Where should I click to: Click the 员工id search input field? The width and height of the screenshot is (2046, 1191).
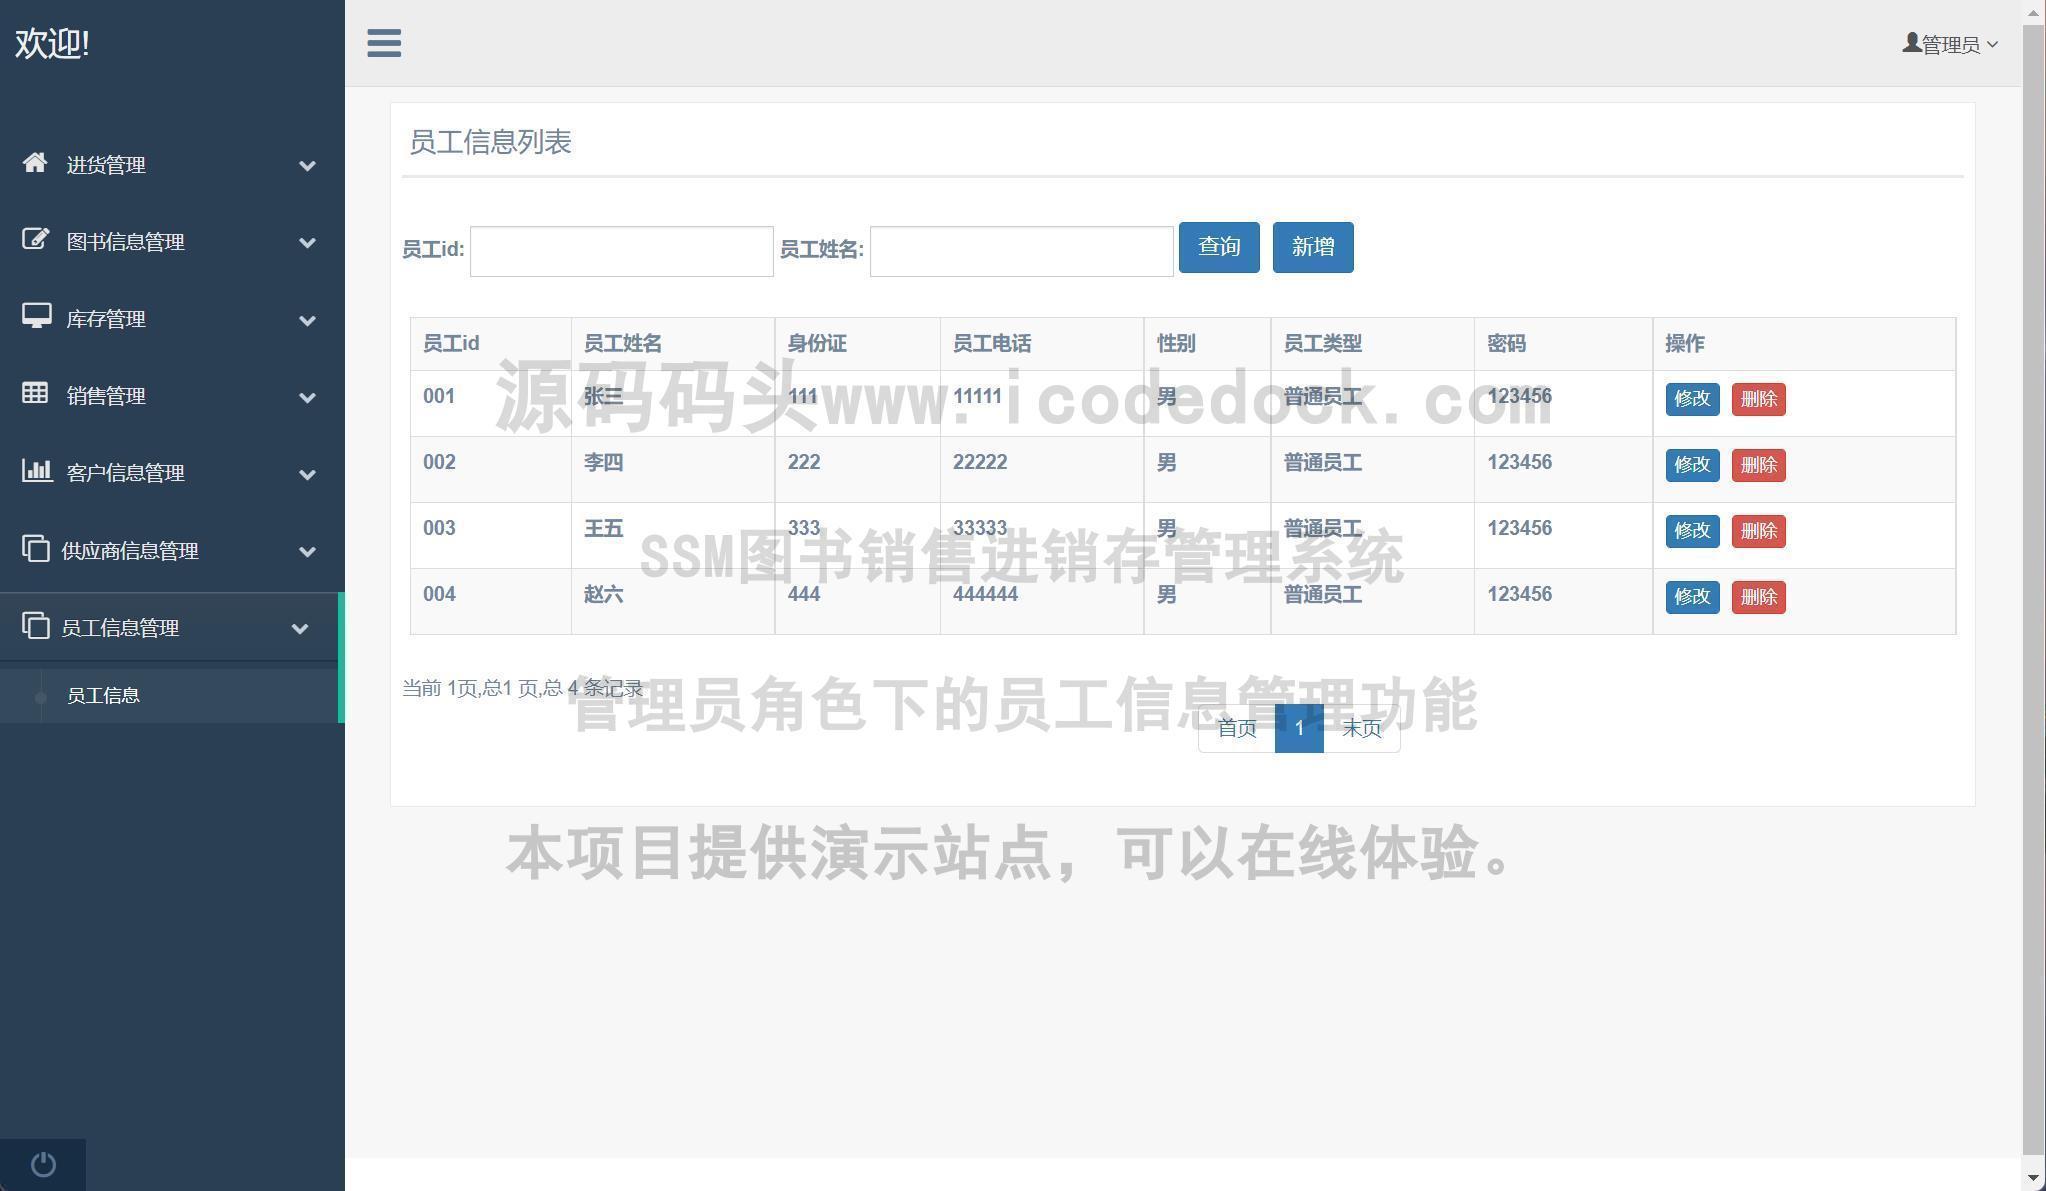621,251
